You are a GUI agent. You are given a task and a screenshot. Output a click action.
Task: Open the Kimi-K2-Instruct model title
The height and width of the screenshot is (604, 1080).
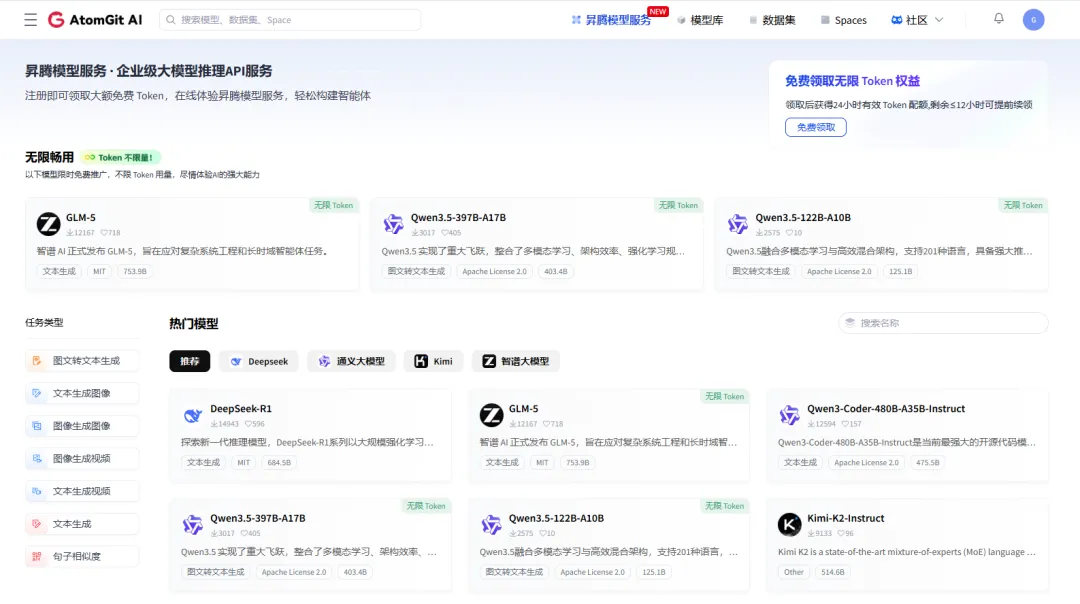pos(846,518)
